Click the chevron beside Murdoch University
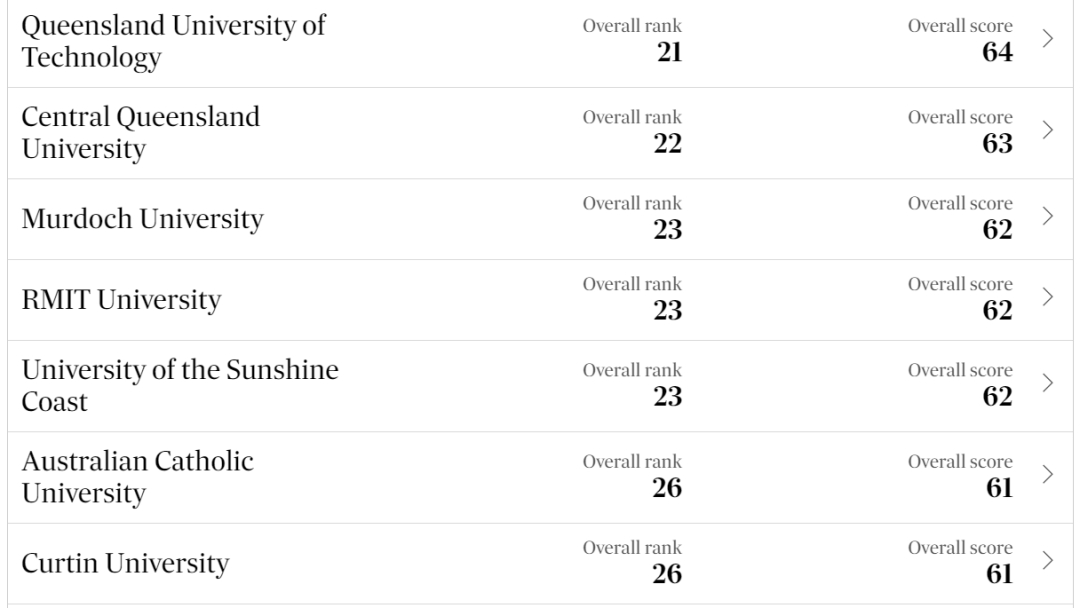Image resolution: width=1080 pixels, height=608 pixels. (1047, 216)
